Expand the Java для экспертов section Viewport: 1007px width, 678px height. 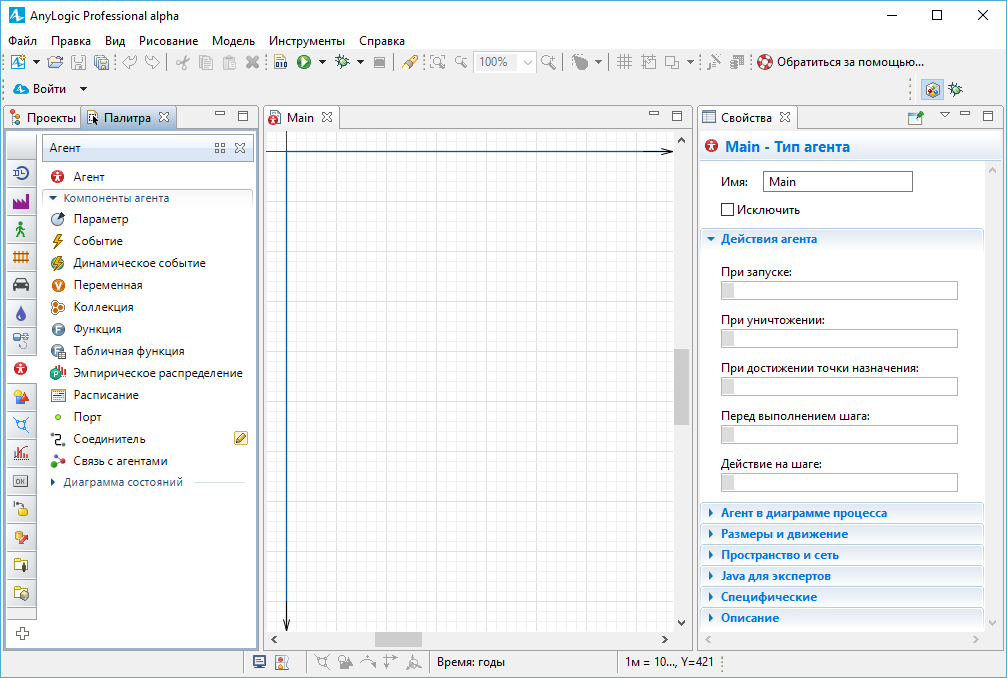pos(711,576)
